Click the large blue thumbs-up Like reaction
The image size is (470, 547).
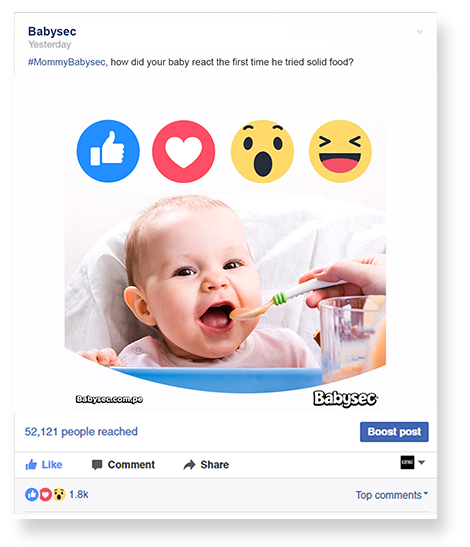pyautogui.click(x=108, y=151)
